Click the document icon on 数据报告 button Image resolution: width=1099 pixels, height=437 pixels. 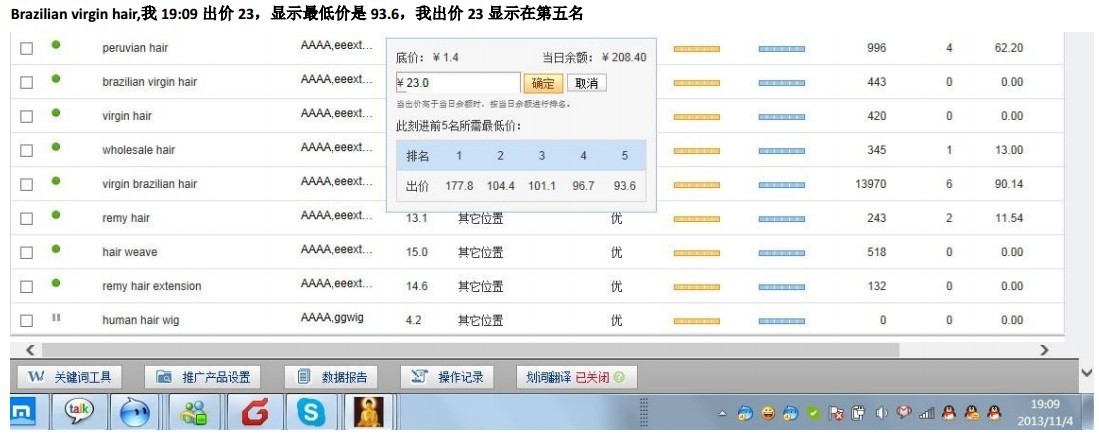click(303, 377)
